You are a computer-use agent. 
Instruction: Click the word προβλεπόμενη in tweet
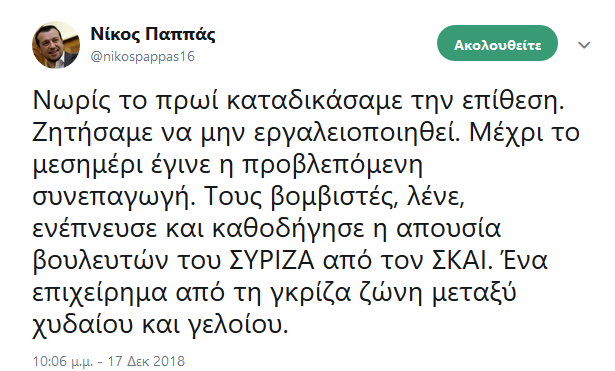point(332,165)
